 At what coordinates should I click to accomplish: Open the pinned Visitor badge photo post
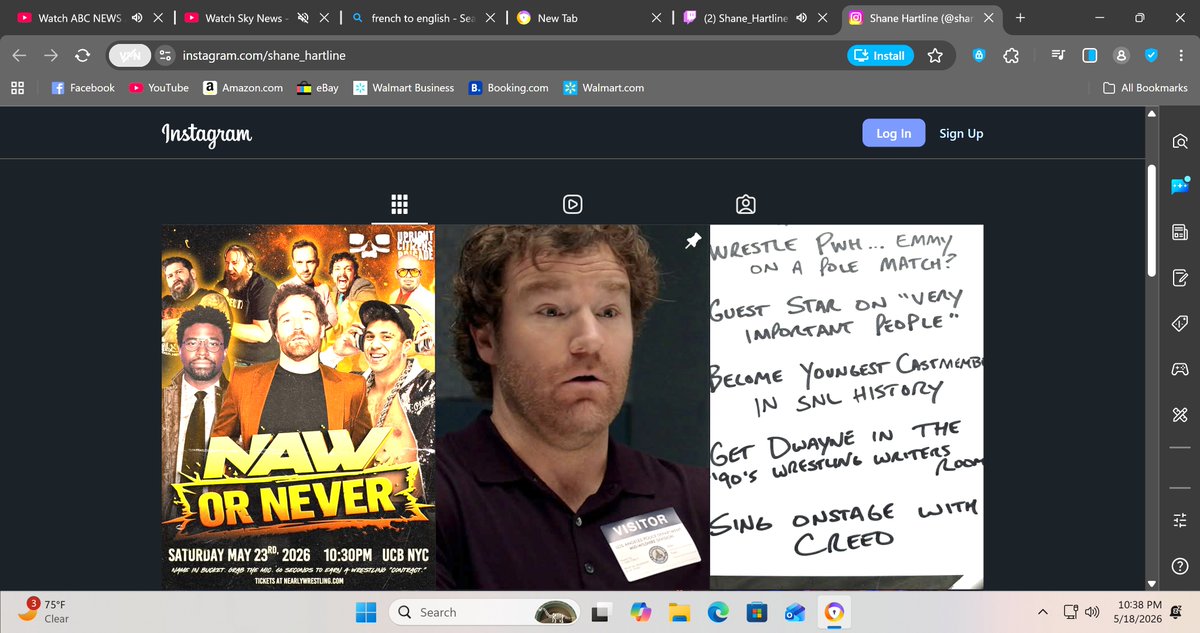(572, 407)
